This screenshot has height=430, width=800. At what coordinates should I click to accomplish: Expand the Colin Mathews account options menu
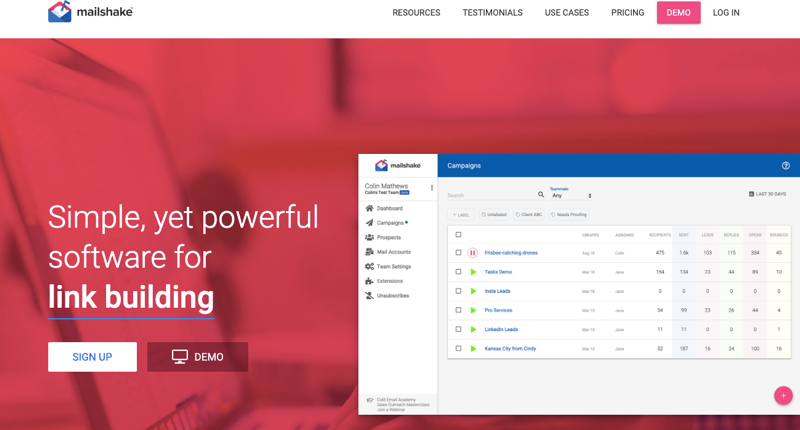click(x=432, y=188)
